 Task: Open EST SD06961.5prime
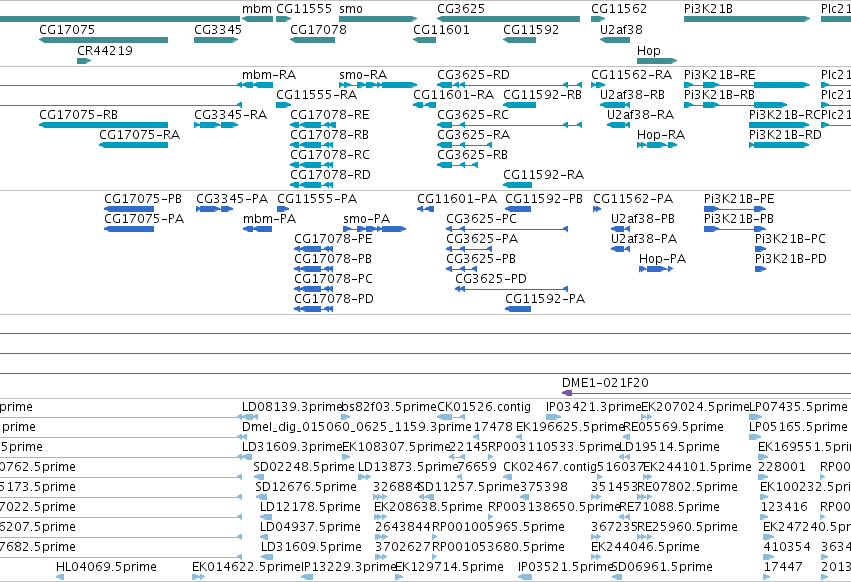click(x=662, y=567)
